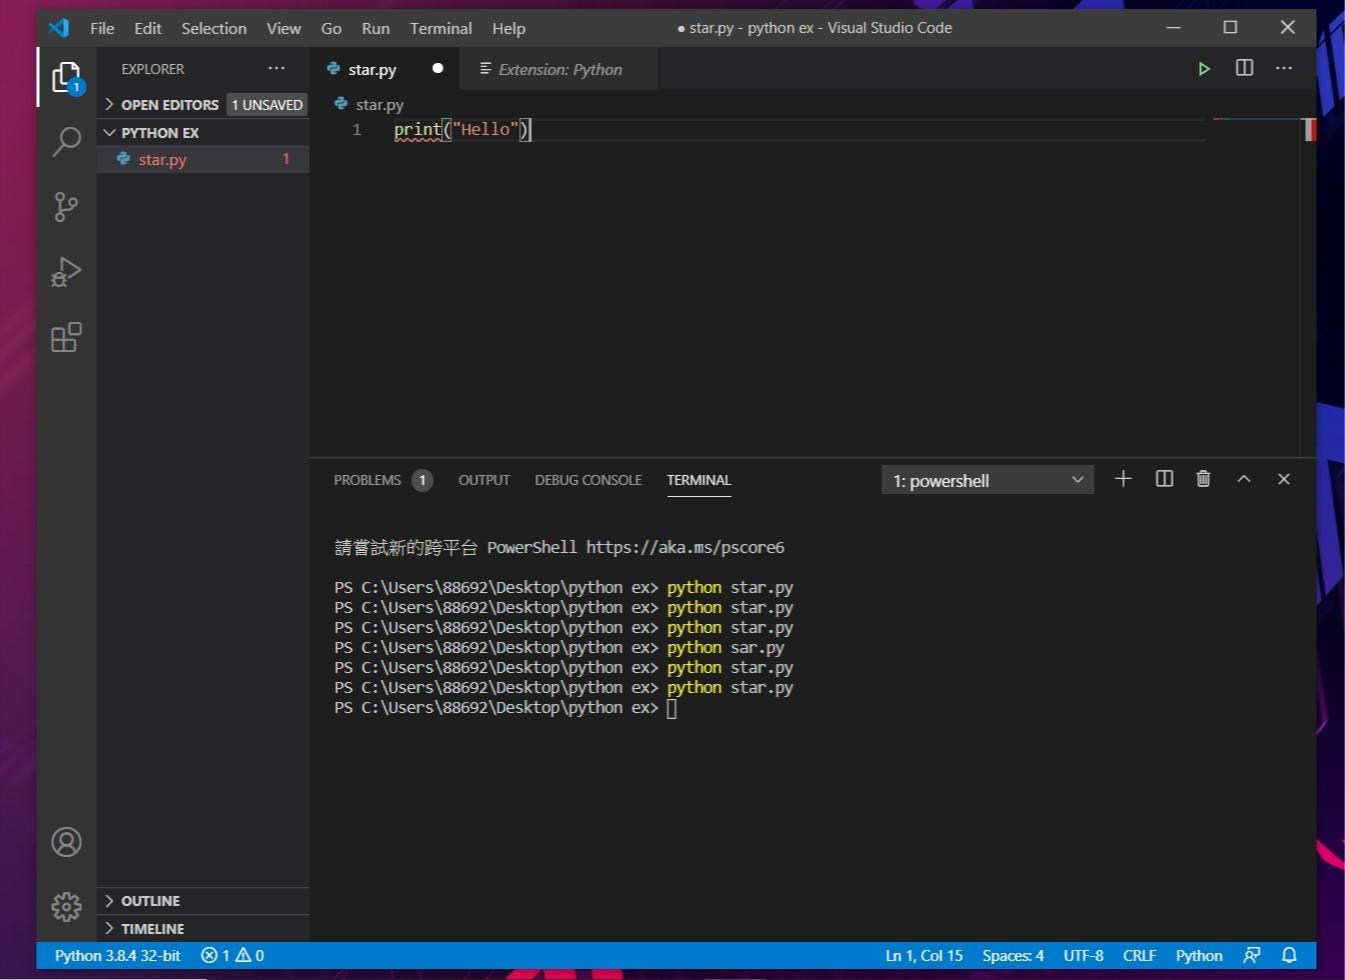
Task: Change CRLF end of line sequence
Action: tap(1139, 955)
